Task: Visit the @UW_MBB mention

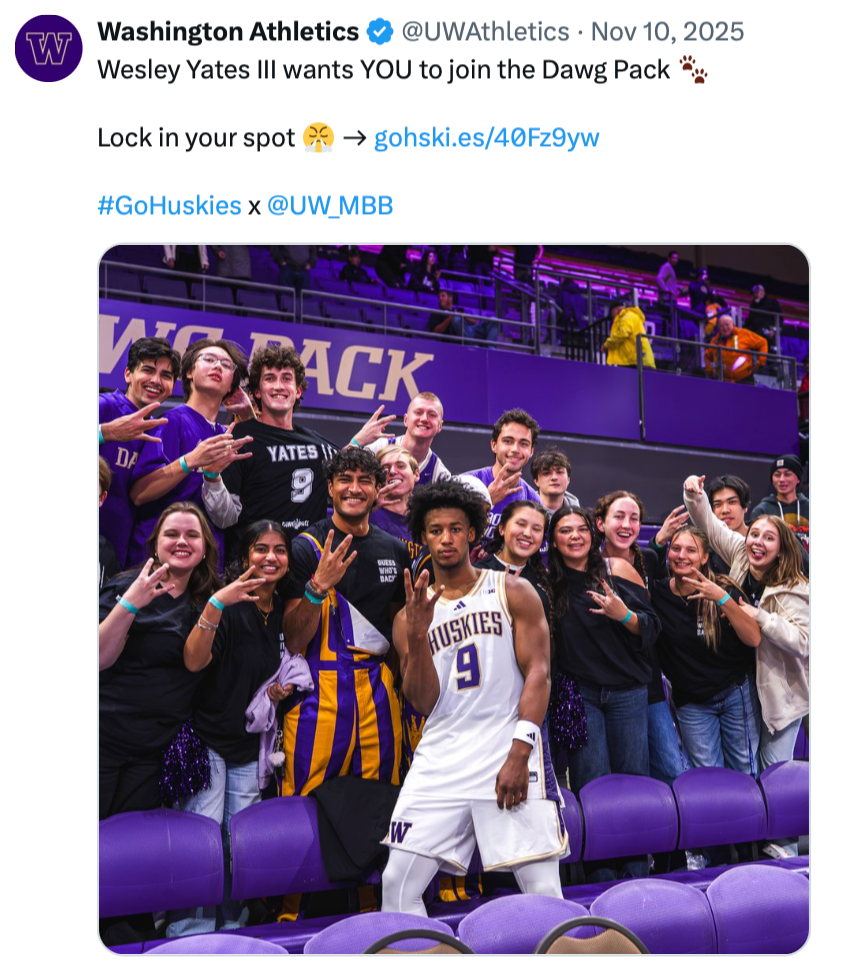Action: (330, 206)
